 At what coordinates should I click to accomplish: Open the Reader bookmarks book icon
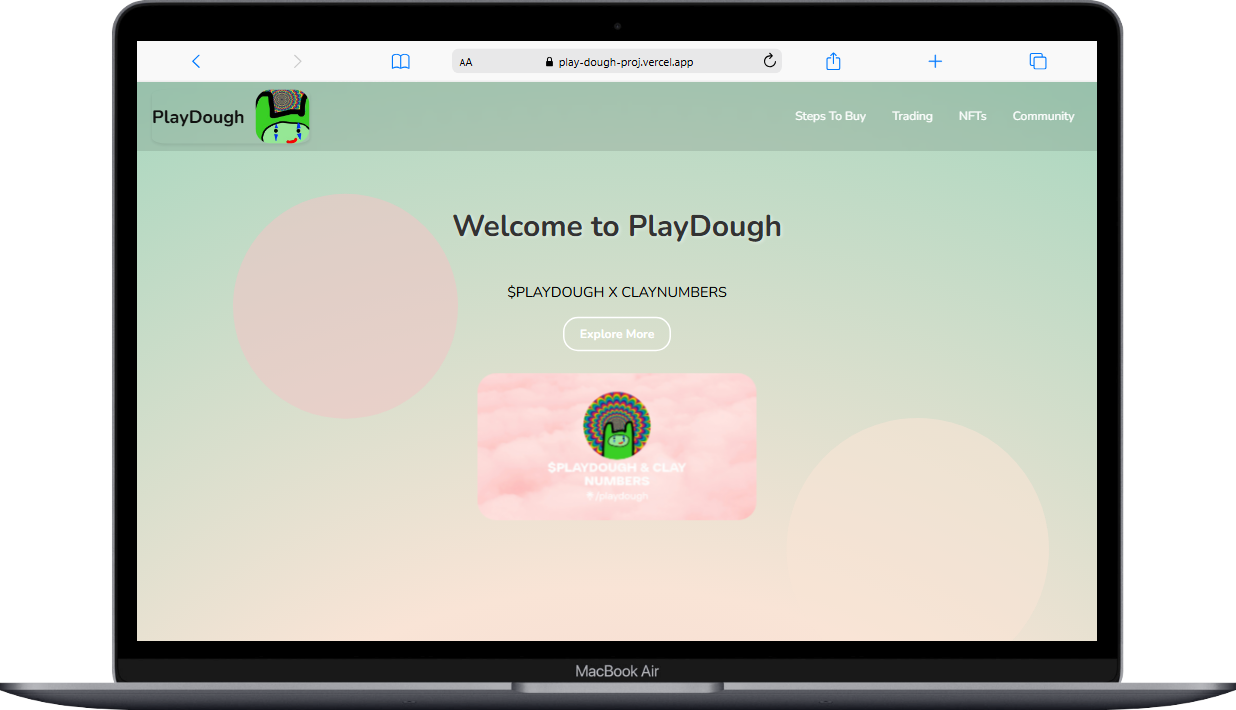click(x=400, y=61)
